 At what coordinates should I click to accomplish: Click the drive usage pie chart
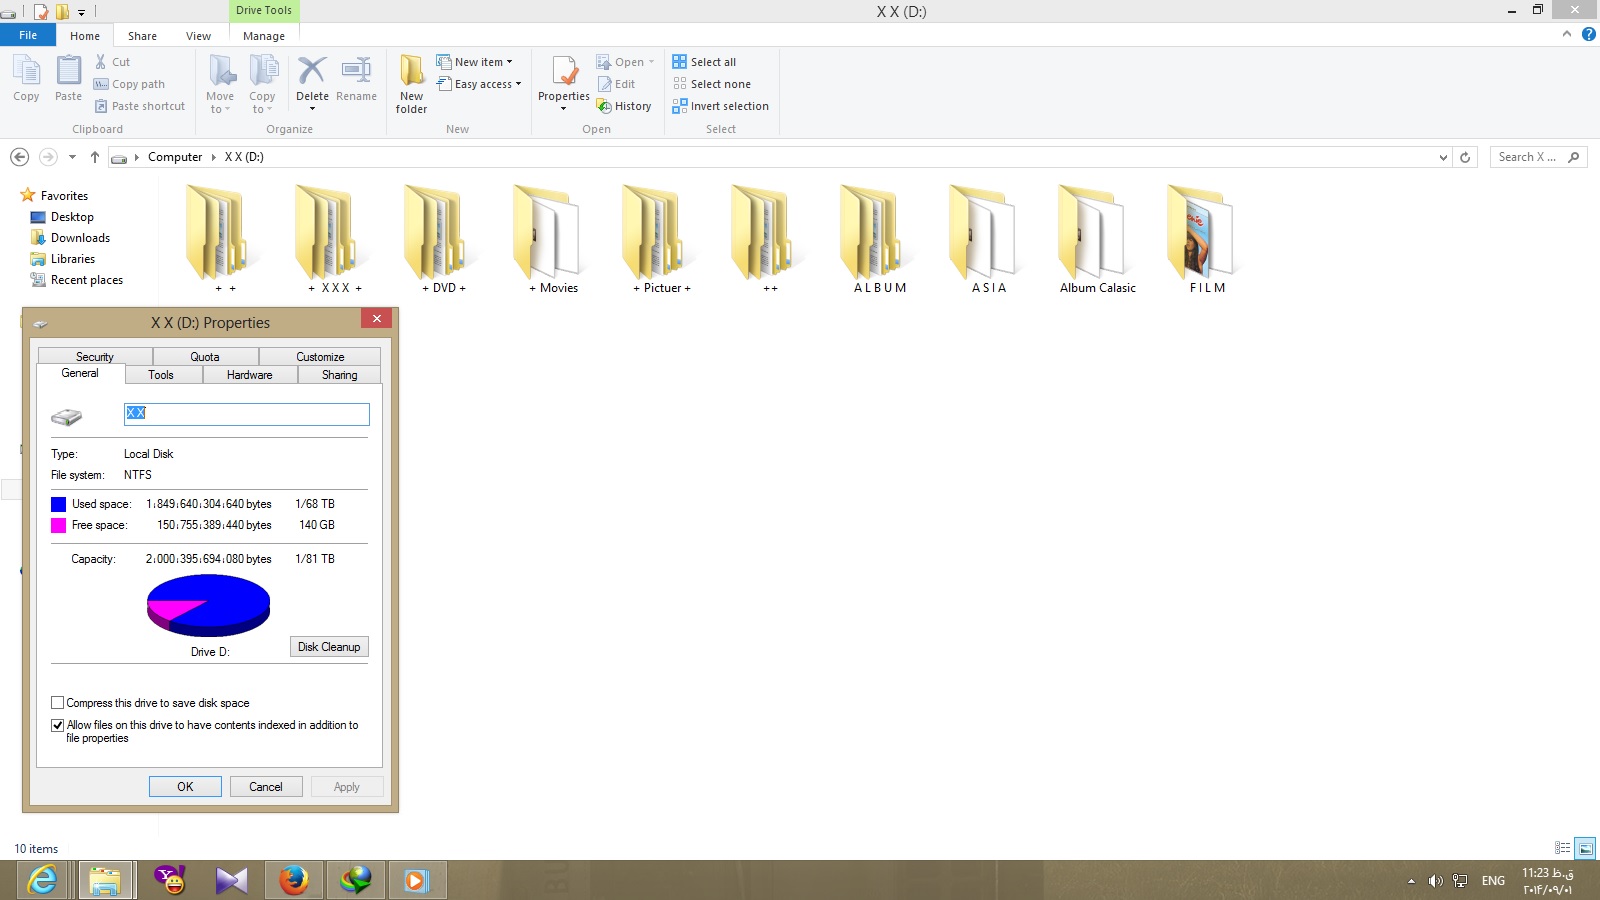[x=208, y=605]
